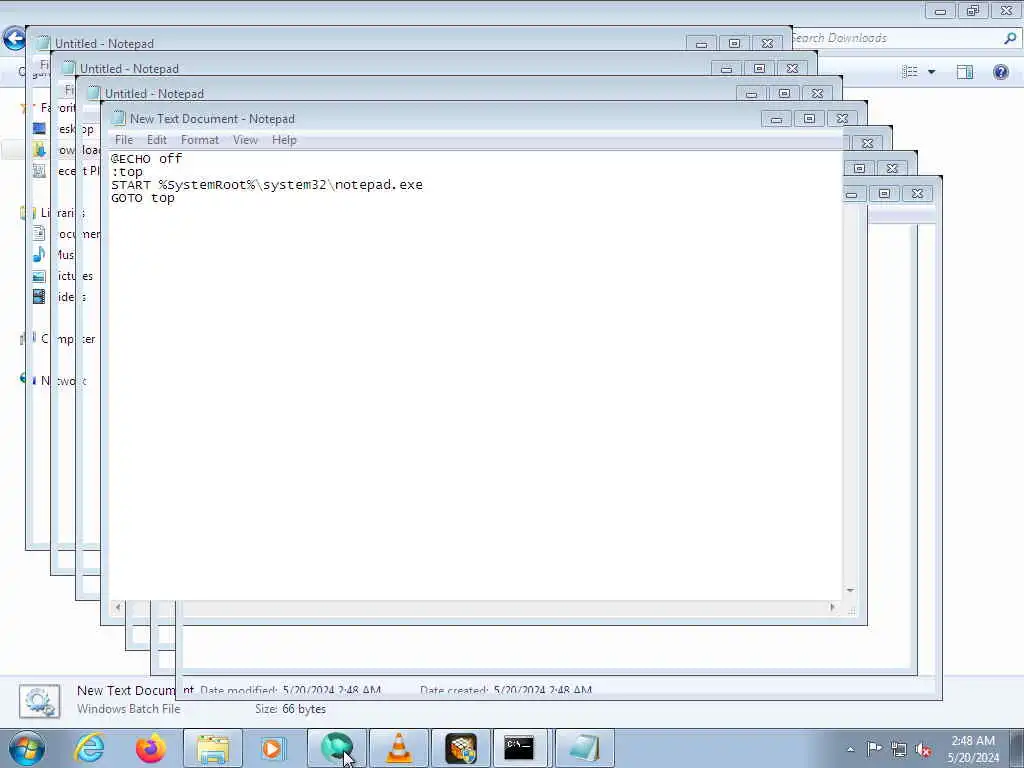
Task: Open the Windows Start menu
Action: tap(27, 748)
